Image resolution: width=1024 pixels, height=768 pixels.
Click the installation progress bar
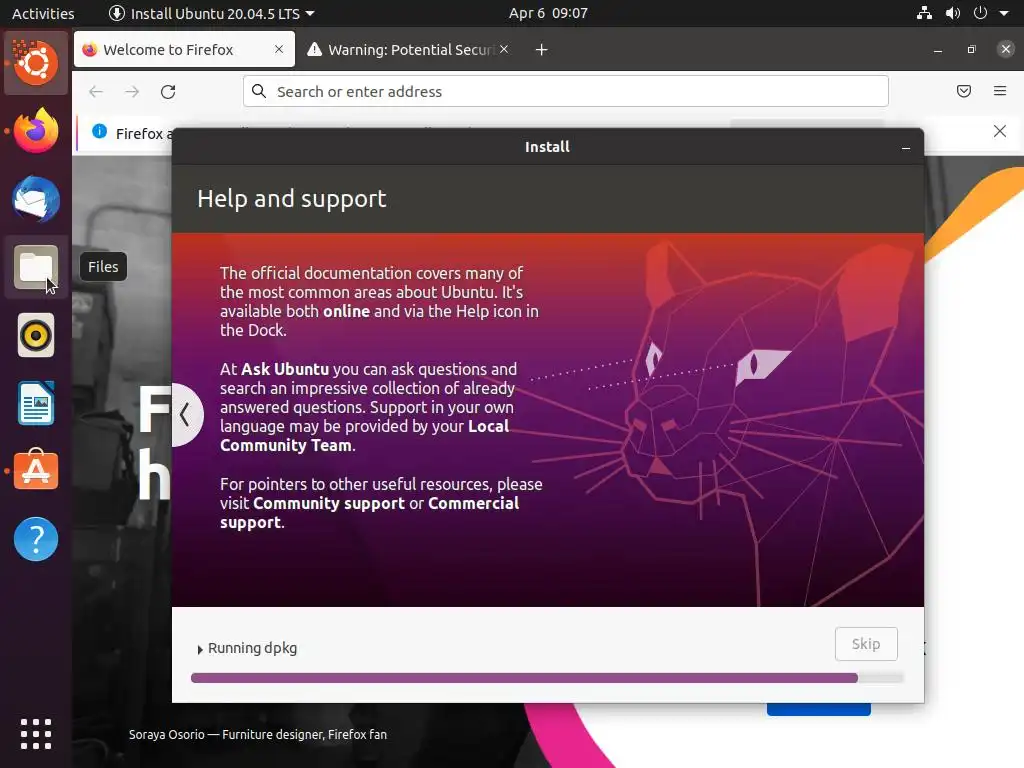tap(547, 678)
